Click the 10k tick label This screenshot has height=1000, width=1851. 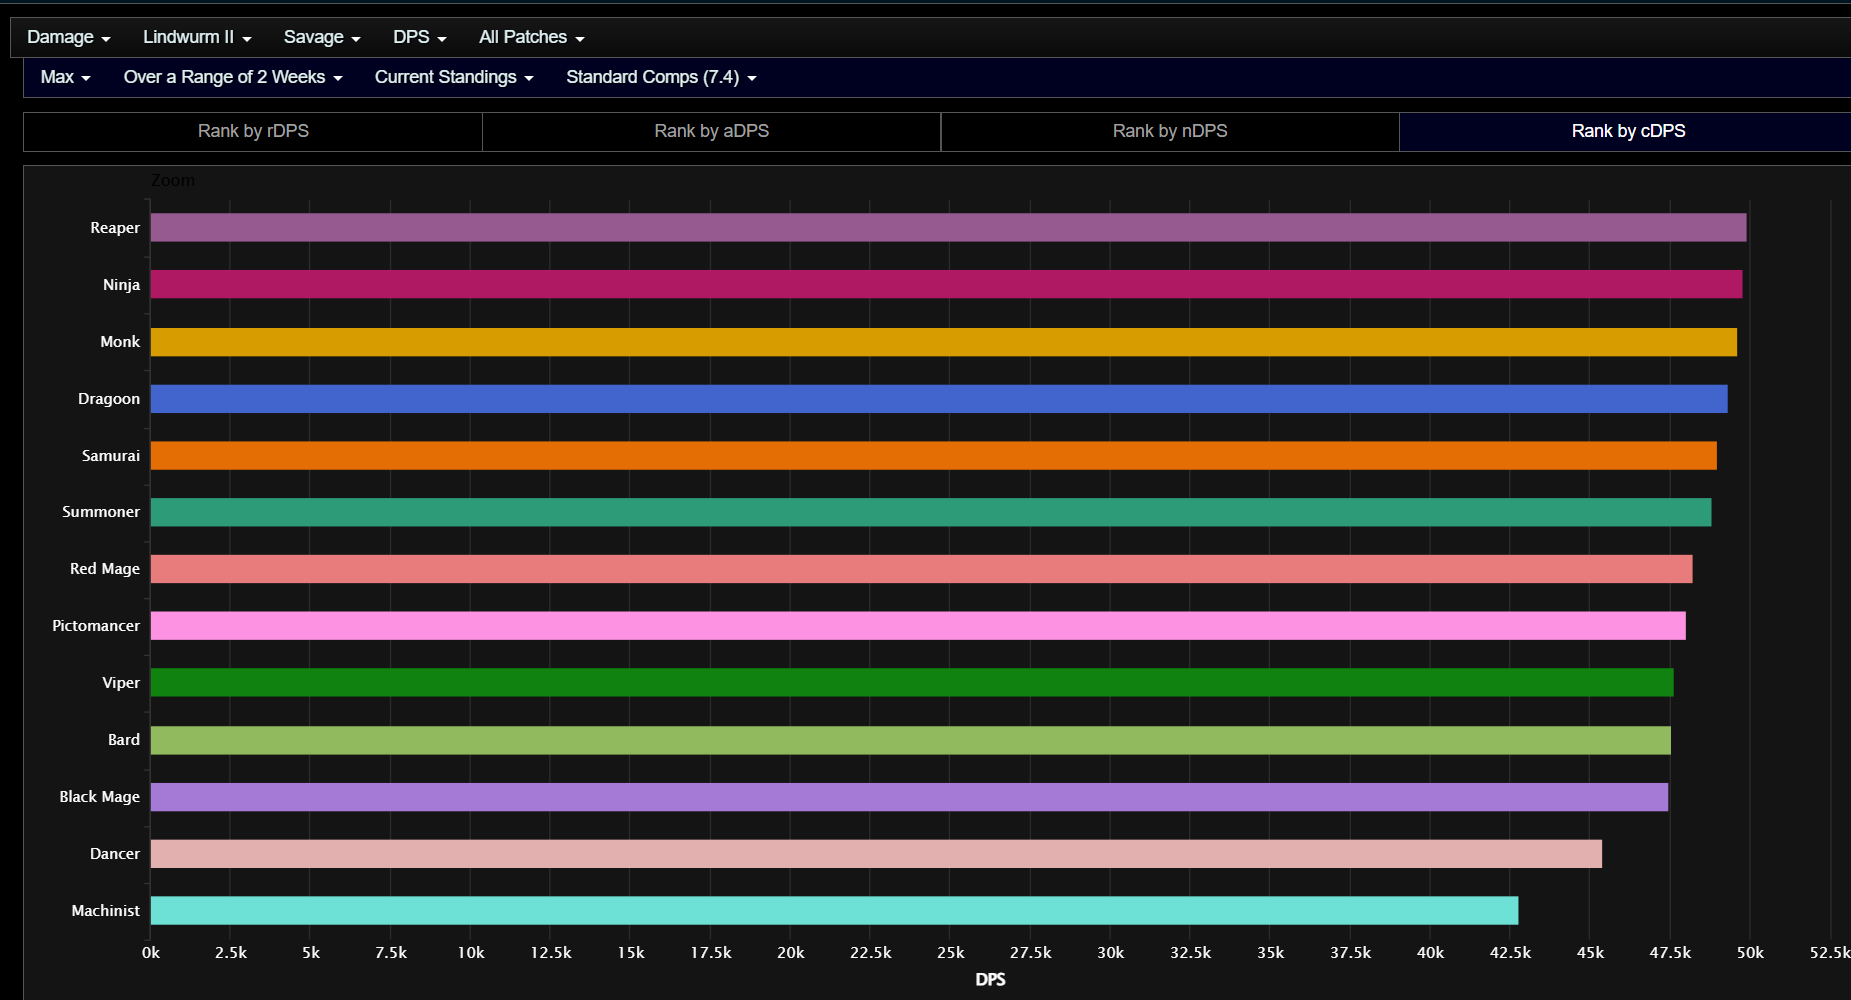pos(471,953)
